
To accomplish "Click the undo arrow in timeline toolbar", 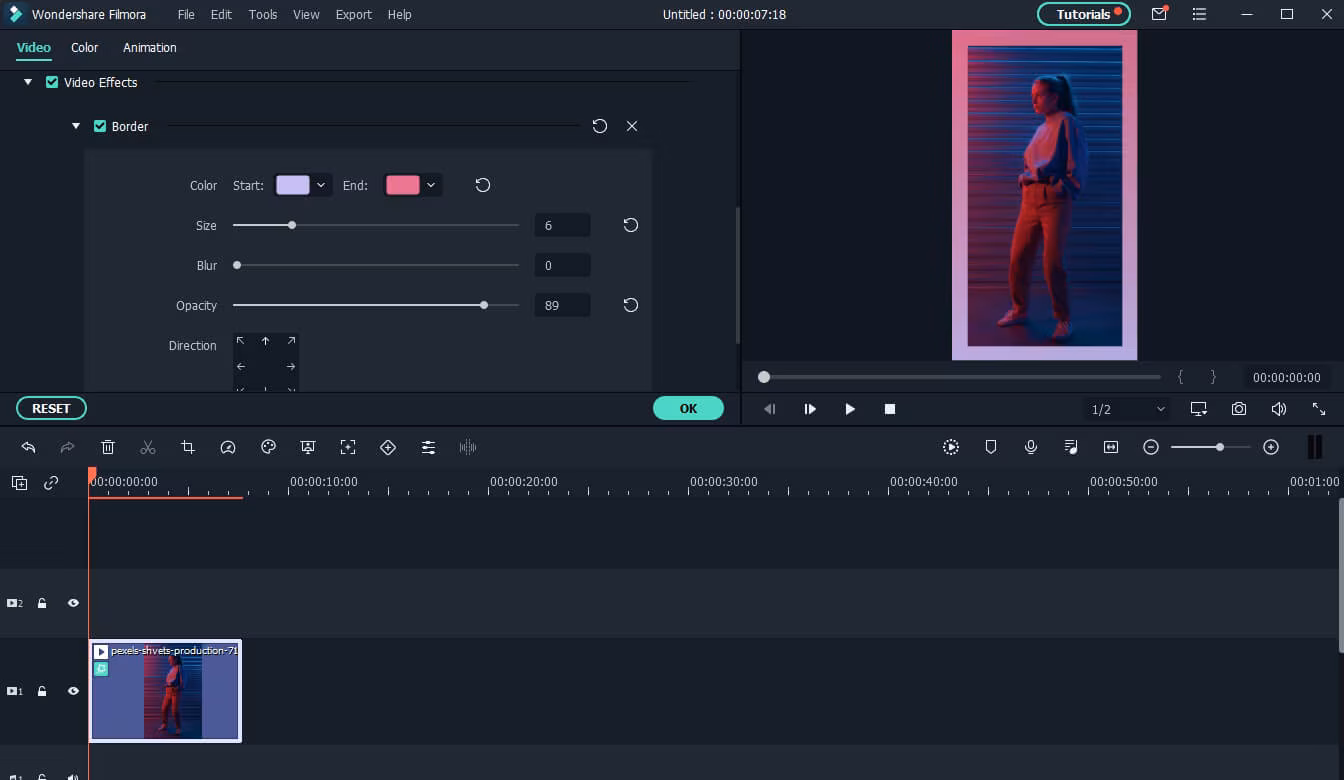I will (28, 448).
